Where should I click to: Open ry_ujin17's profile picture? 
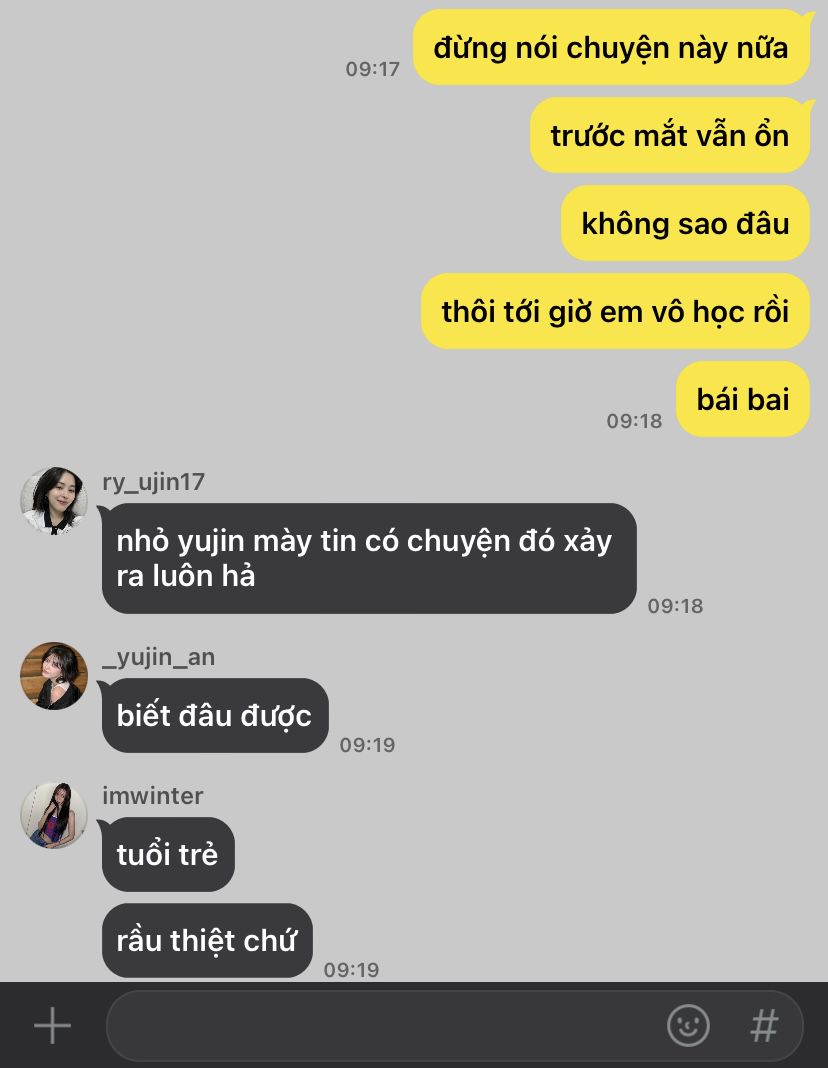[54, 501]
